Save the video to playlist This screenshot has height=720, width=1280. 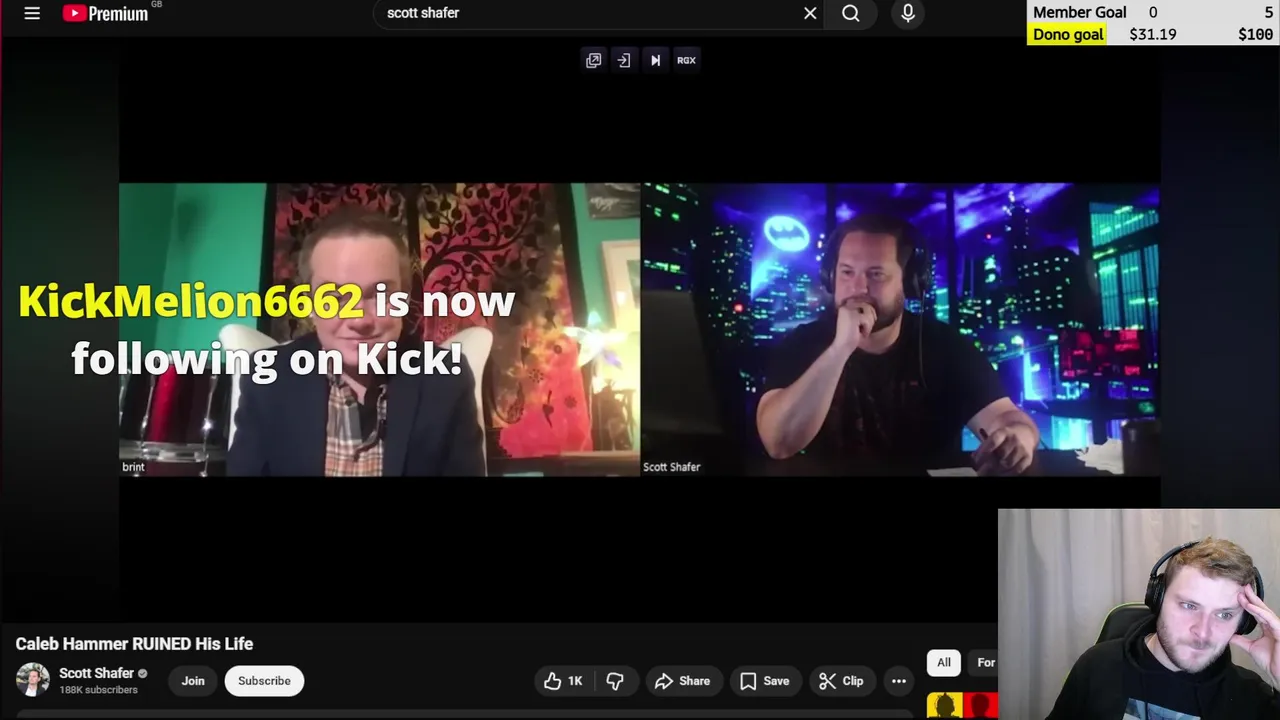tap(765, 681)
